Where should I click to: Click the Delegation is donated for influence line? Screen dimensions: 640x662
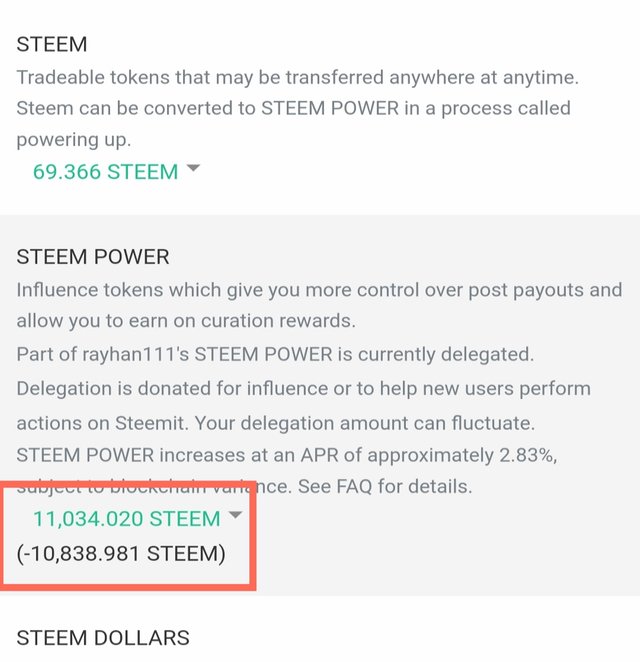click(x=303, y=388)
